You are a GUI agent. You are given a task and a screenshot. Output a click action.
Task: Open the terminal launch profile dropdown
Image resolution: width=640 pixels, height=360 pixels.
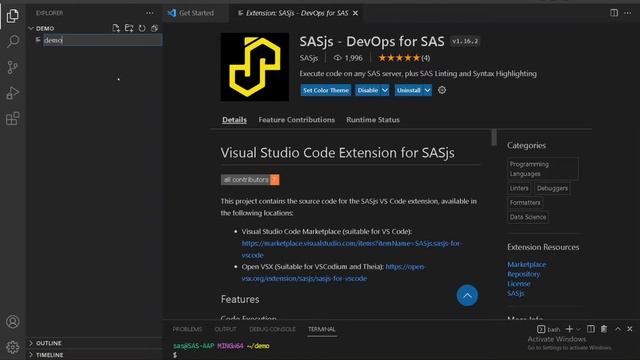578,329
